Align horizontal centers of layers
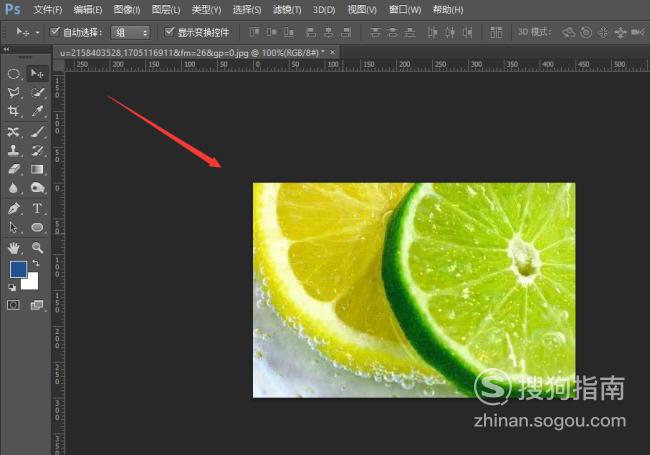 [329, 32]
